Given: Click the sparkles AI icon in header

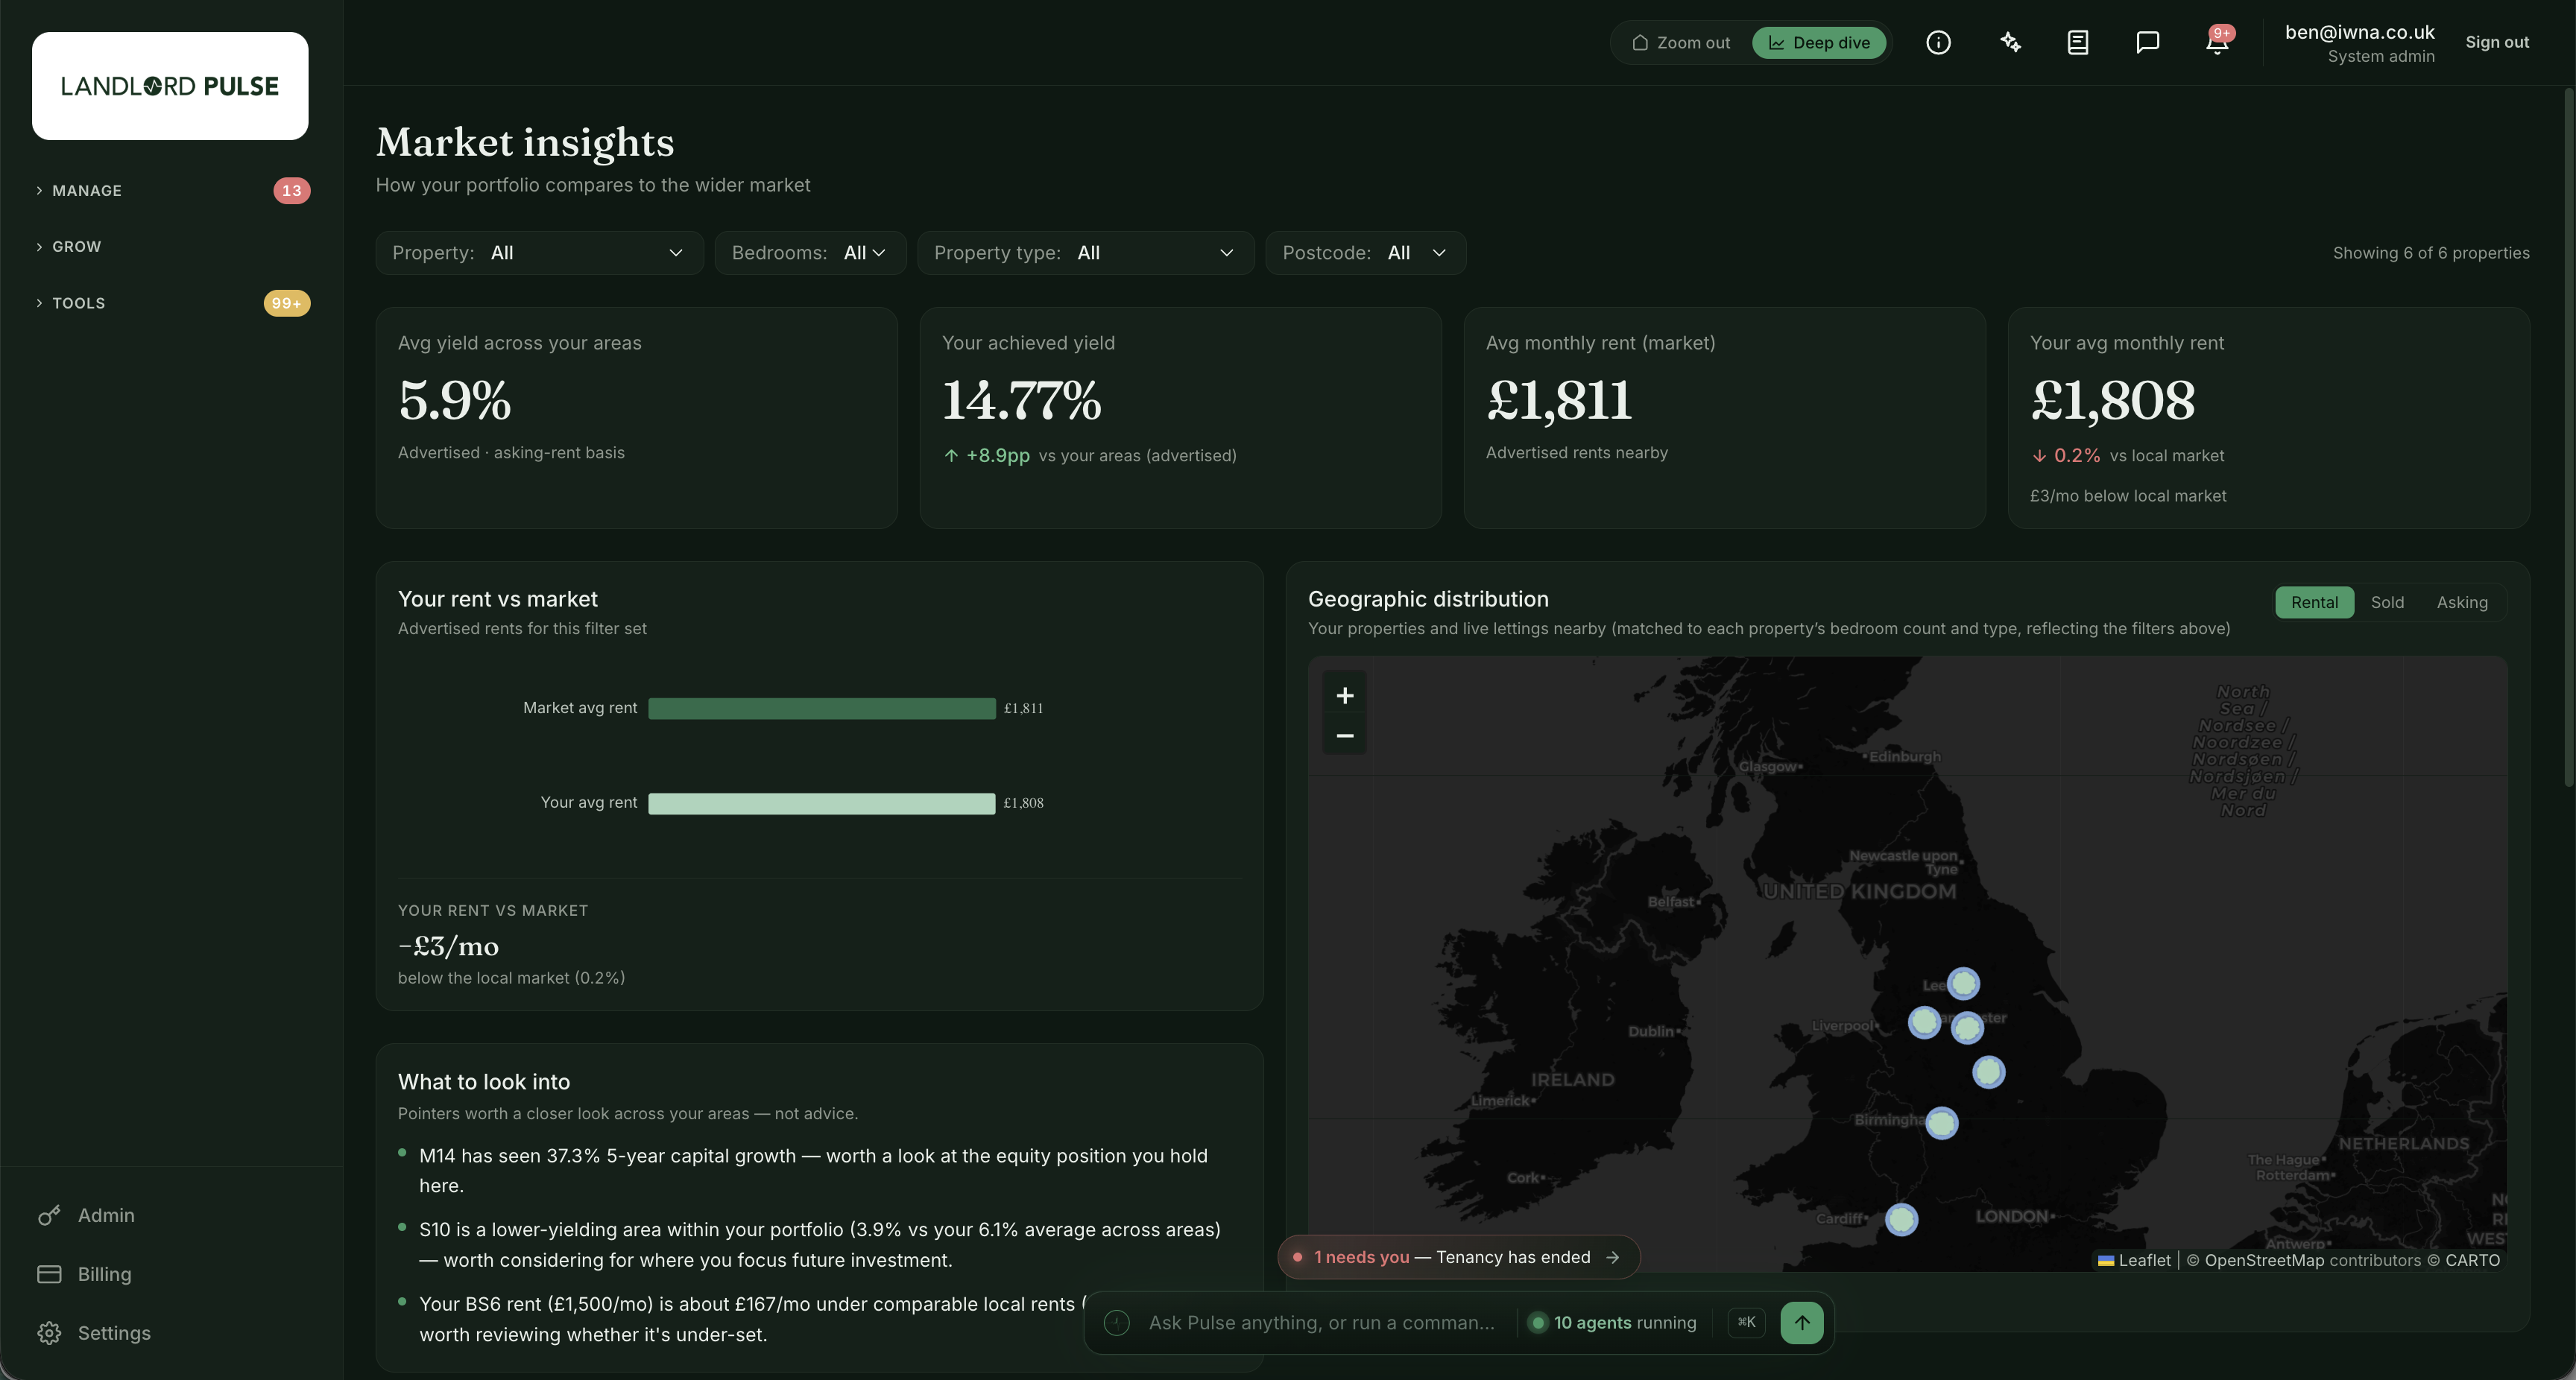Looking at the screenshot, I should pyautogui.click(x=2010, y=42).
